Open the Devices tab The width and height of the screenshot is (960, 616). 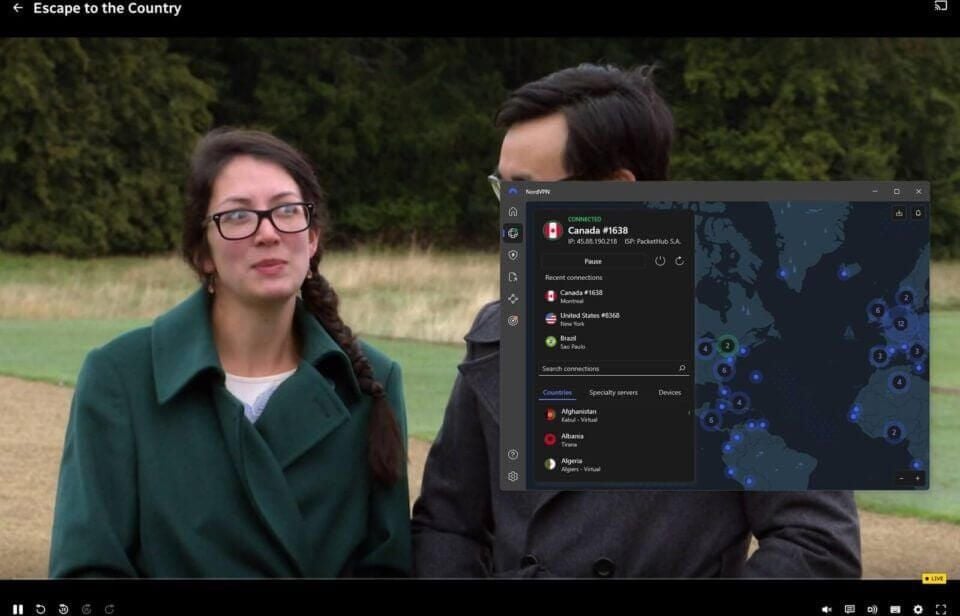tap(669, 393)
